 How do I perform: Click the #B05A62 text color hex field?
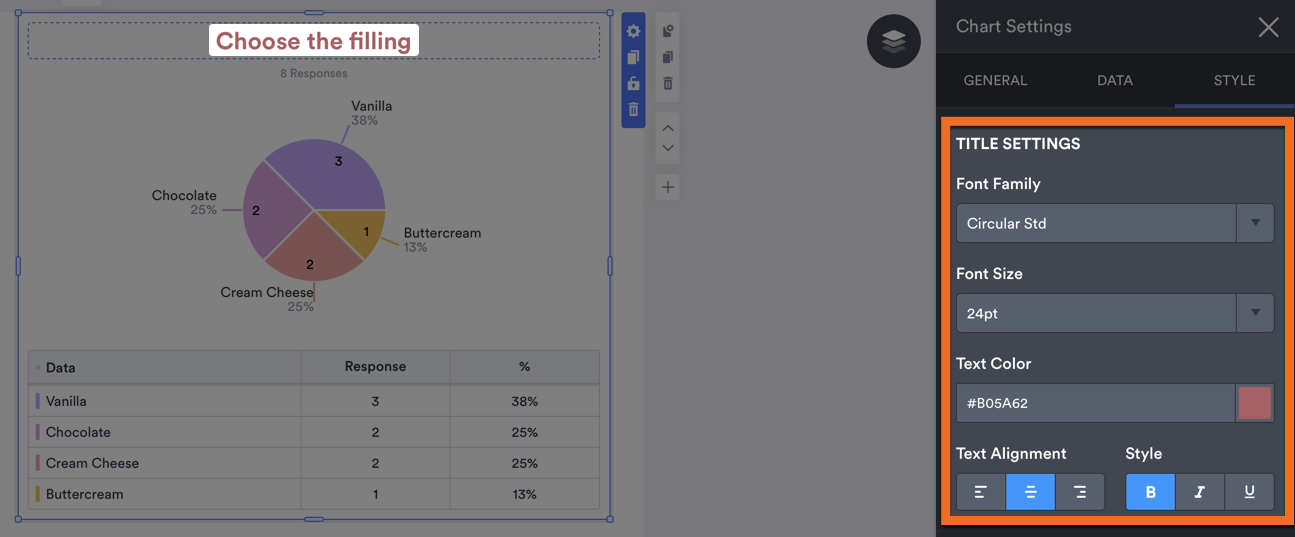click(x=1095, y=403)
